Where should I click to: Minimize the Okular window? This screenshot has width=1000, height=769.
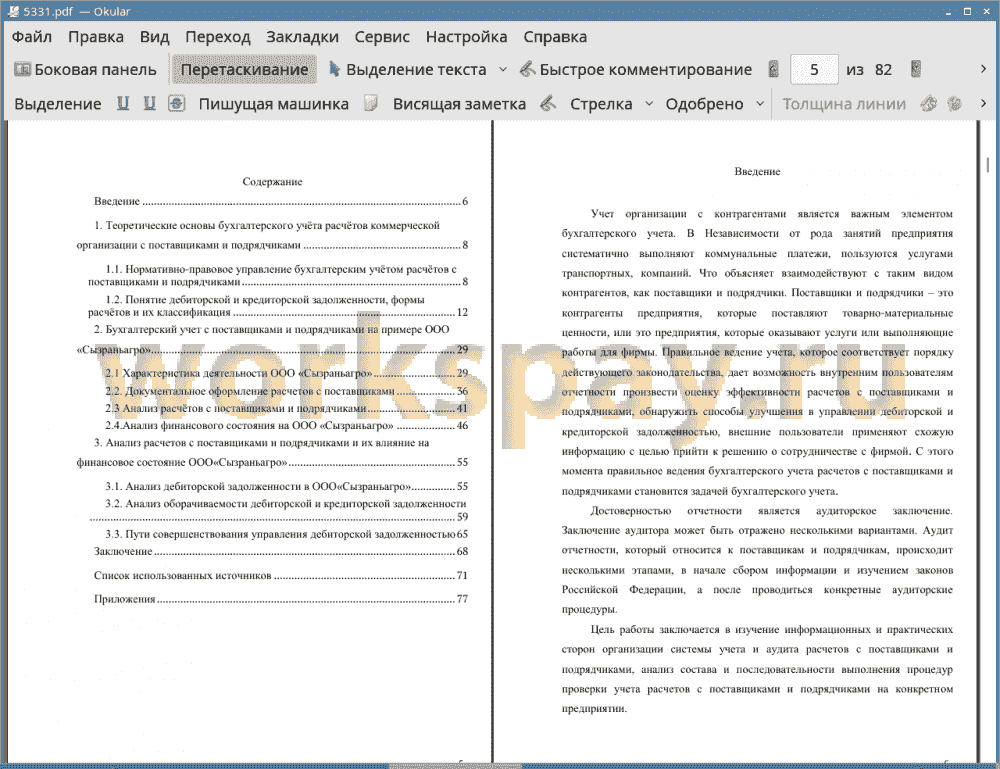pos(949,11)
